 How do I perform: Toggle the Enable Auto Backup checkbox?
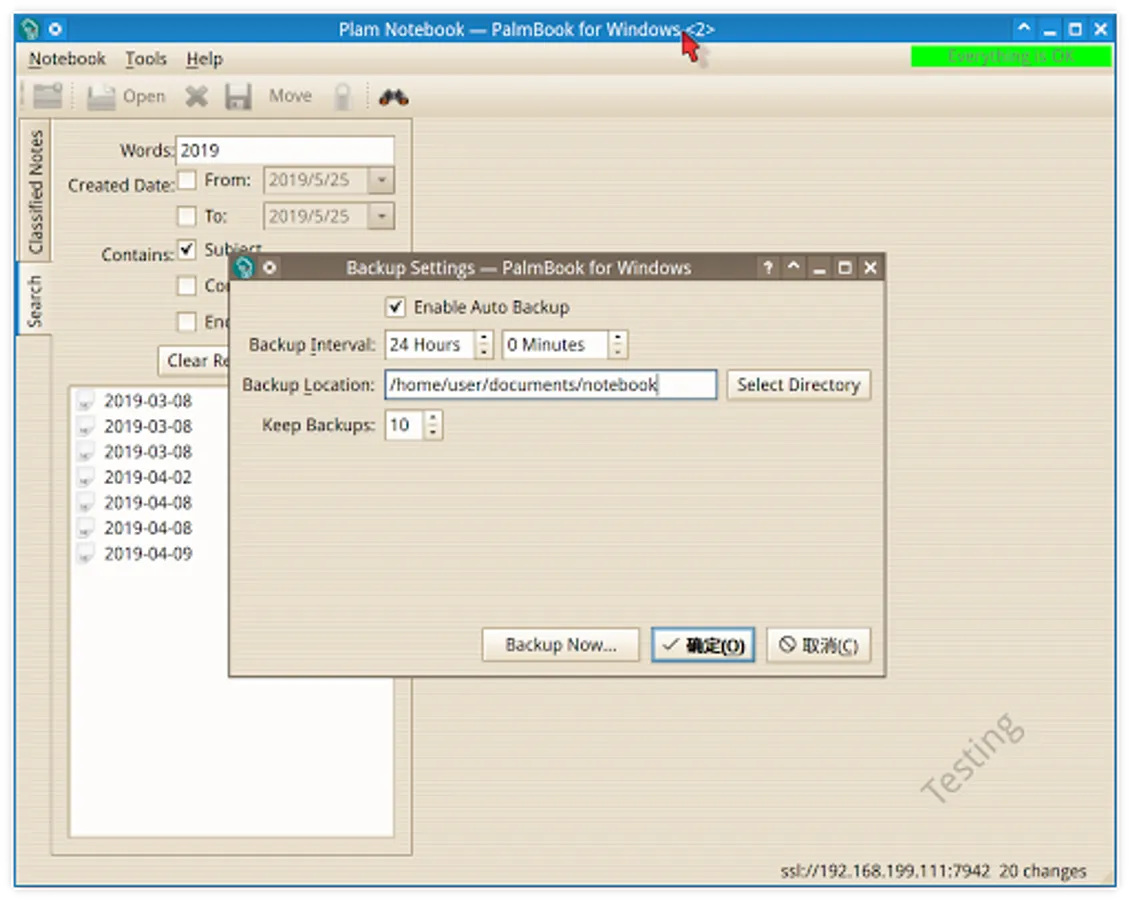point(395,307)
